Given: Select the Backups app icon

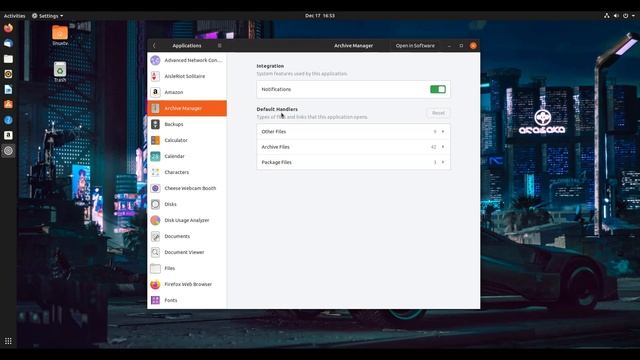Looking at the screenshot, I should [x=155, y=124].
